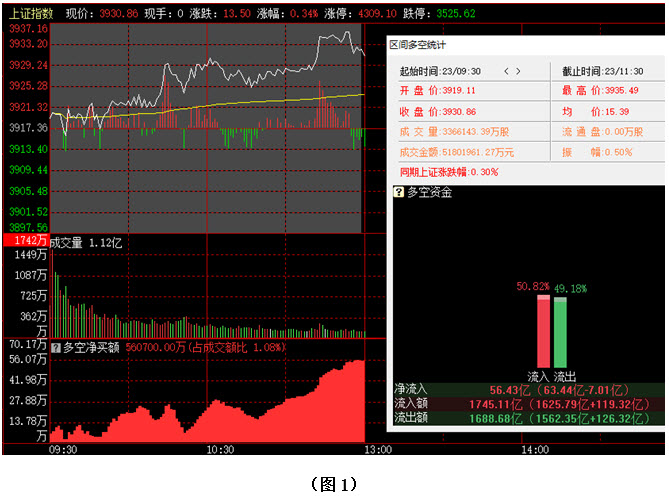The width and height of the screenshot is (669, 503).
Task: Select the 流出额 row in the table
Action: tap(527, 419)
